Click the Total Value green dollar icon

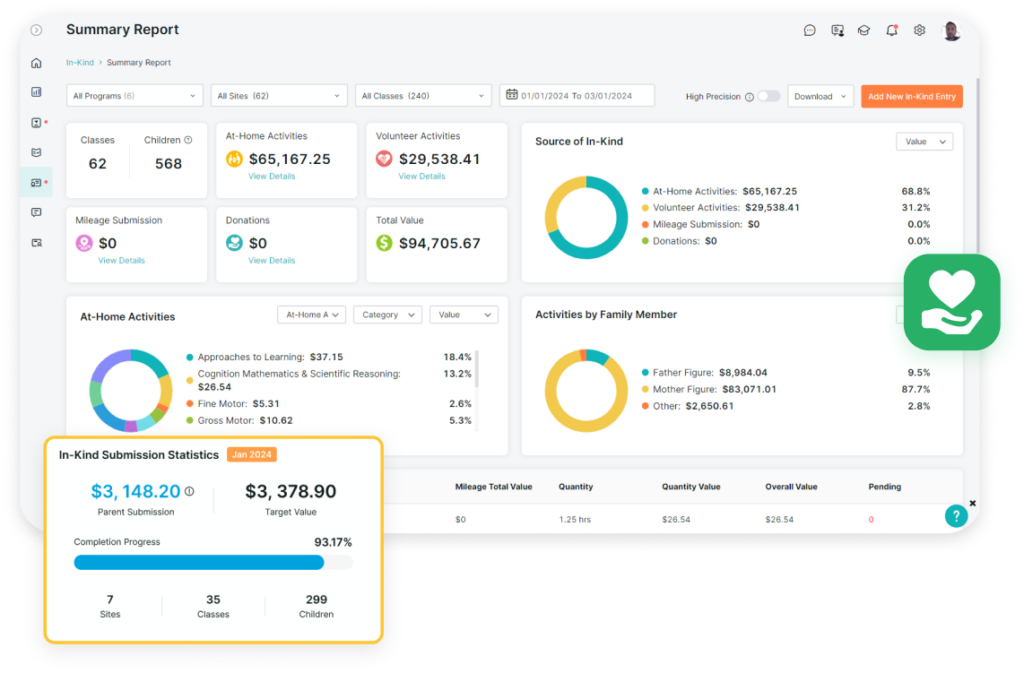(x=384, y=243)
